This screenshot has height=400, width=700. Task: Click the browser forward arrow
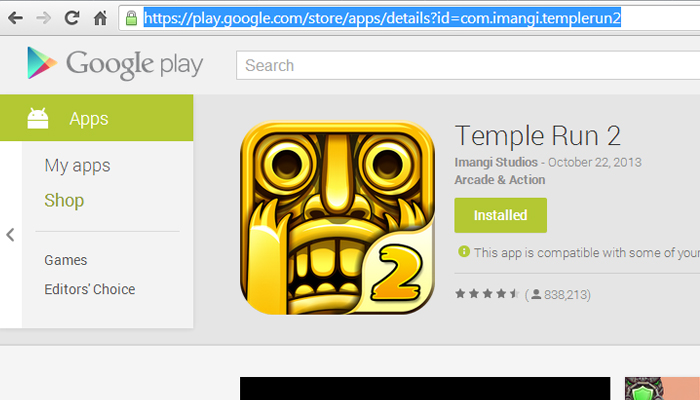43,18
